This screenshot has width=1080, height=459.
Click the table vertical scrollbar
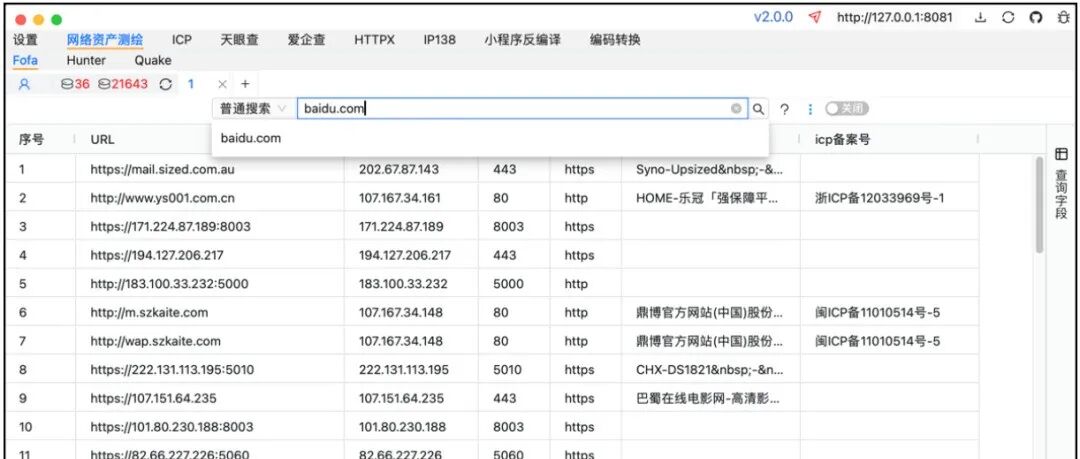pyautogui.click(x=1039, y=205)
